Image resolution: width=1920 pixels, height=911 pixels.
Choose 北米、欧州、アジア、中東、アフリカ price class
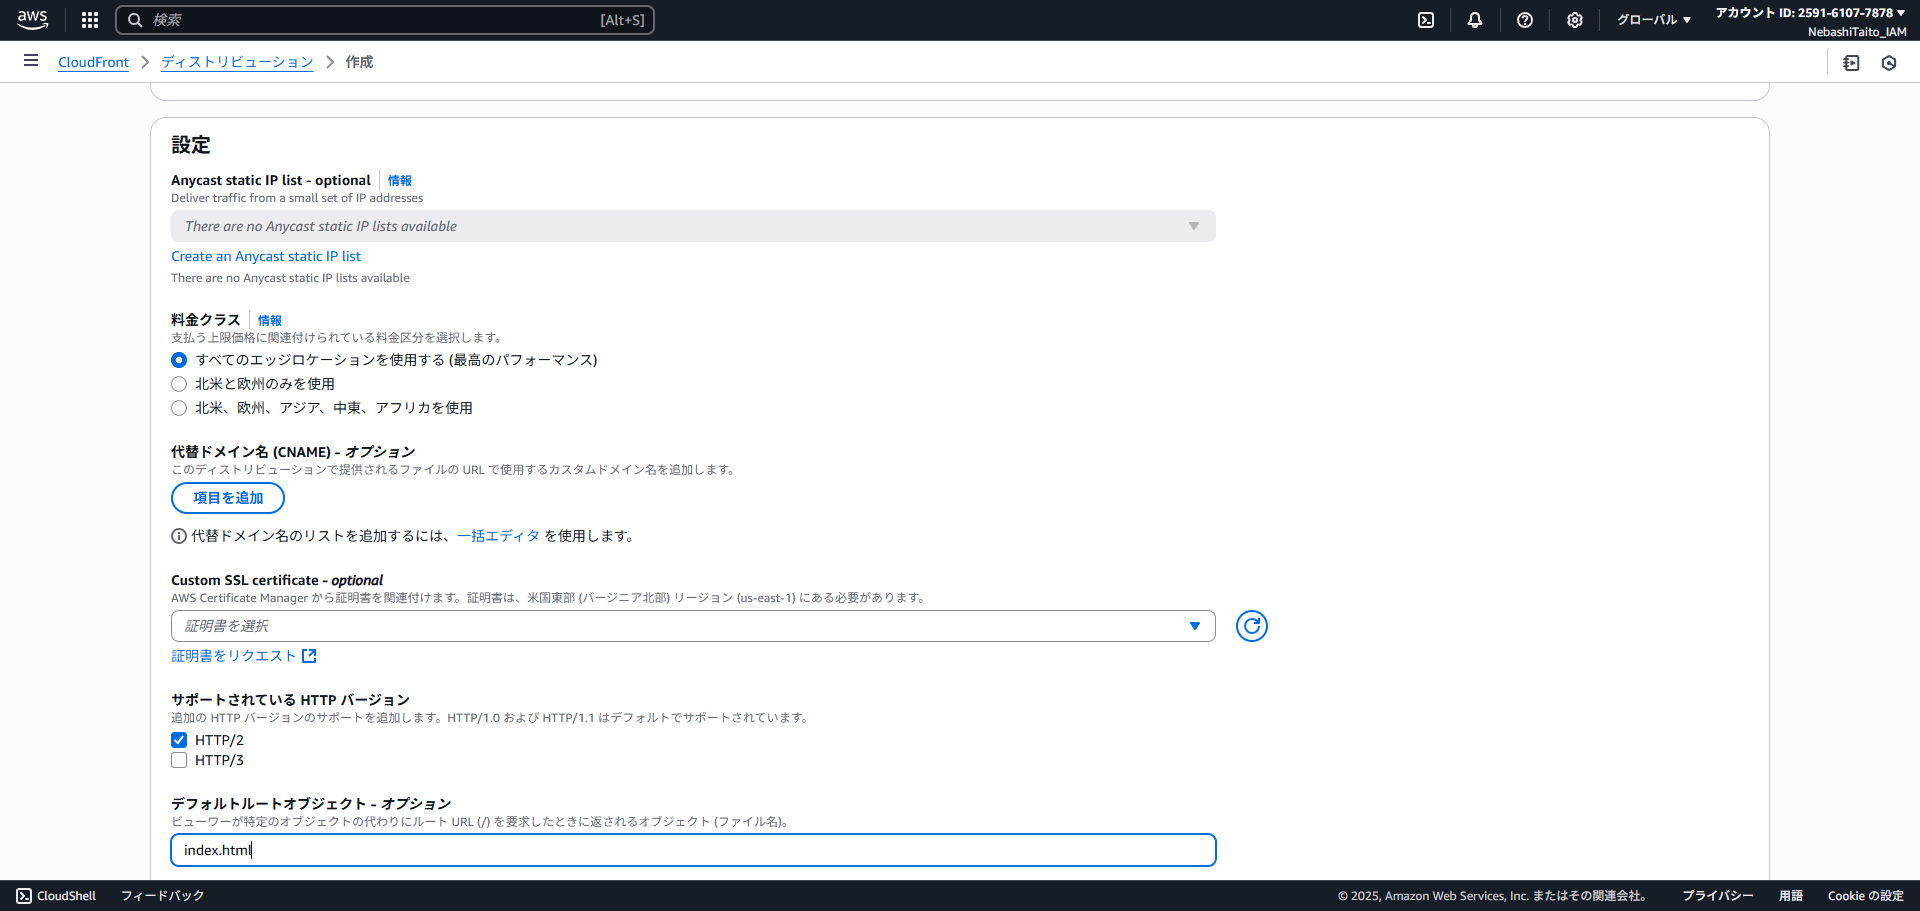(x=179, y=408)
